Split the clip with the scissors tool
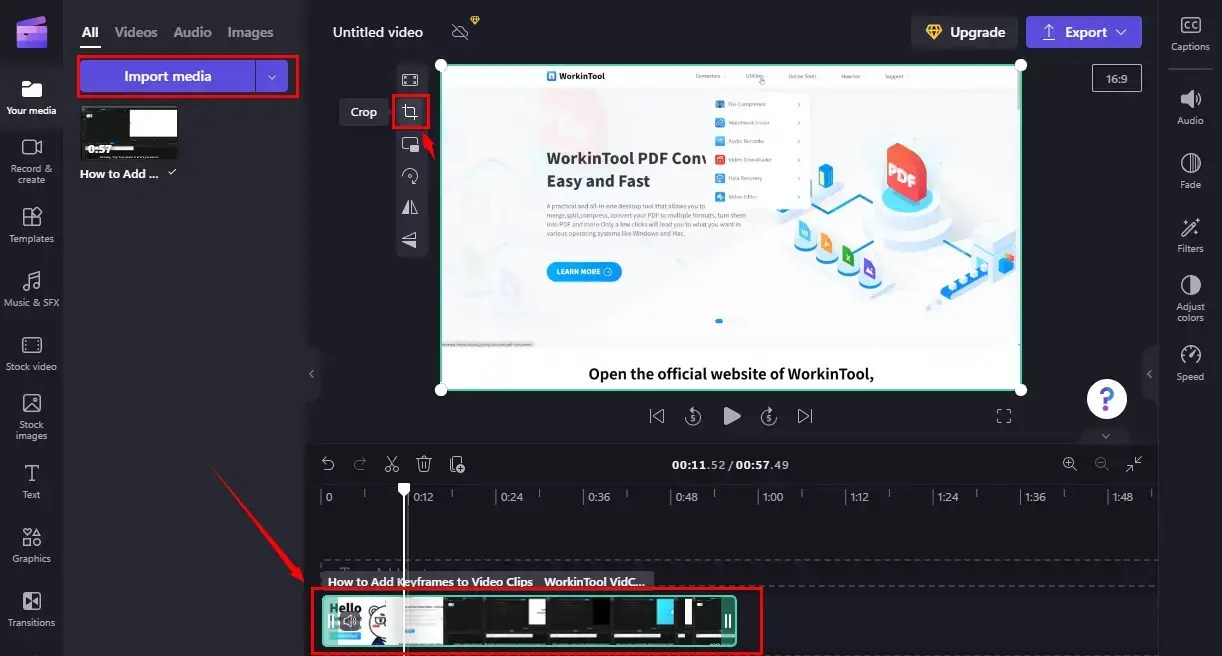The width and height of the screenshot is (1222, 656). click(x=392, y=463)
